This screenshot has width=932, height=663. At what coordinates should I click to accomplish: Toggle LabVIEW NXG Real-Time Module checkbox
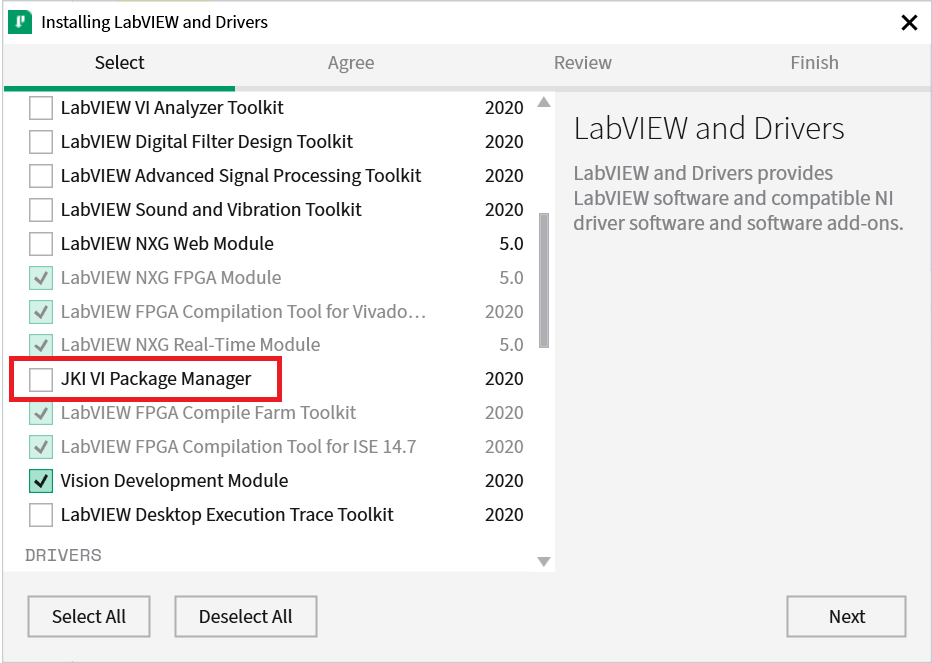41,344
